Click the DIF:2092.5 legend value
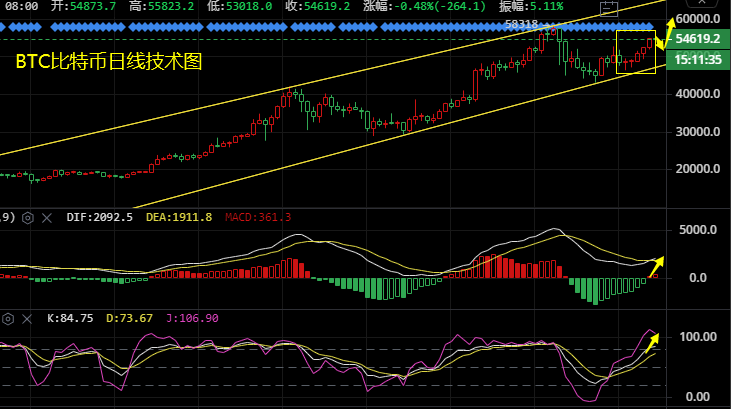 tap(99, 217)
